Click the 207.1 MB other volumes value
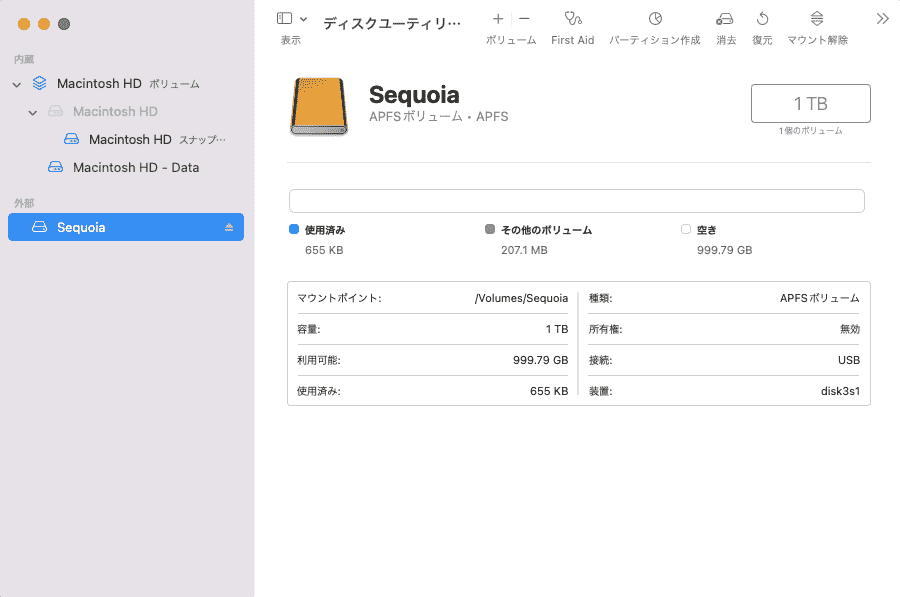 (x=524, y=250)
